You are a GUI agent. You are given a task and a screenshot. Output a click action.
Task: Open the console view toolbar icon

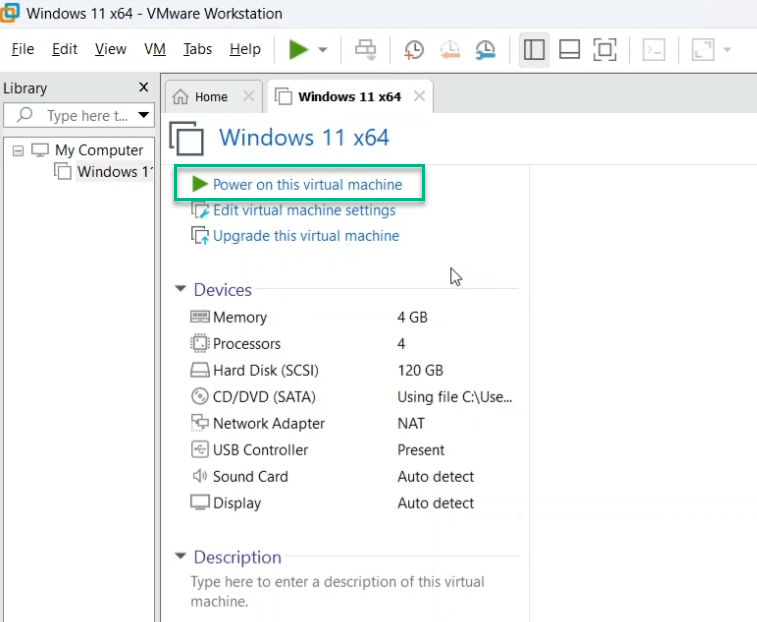click(x=654, y=50)
